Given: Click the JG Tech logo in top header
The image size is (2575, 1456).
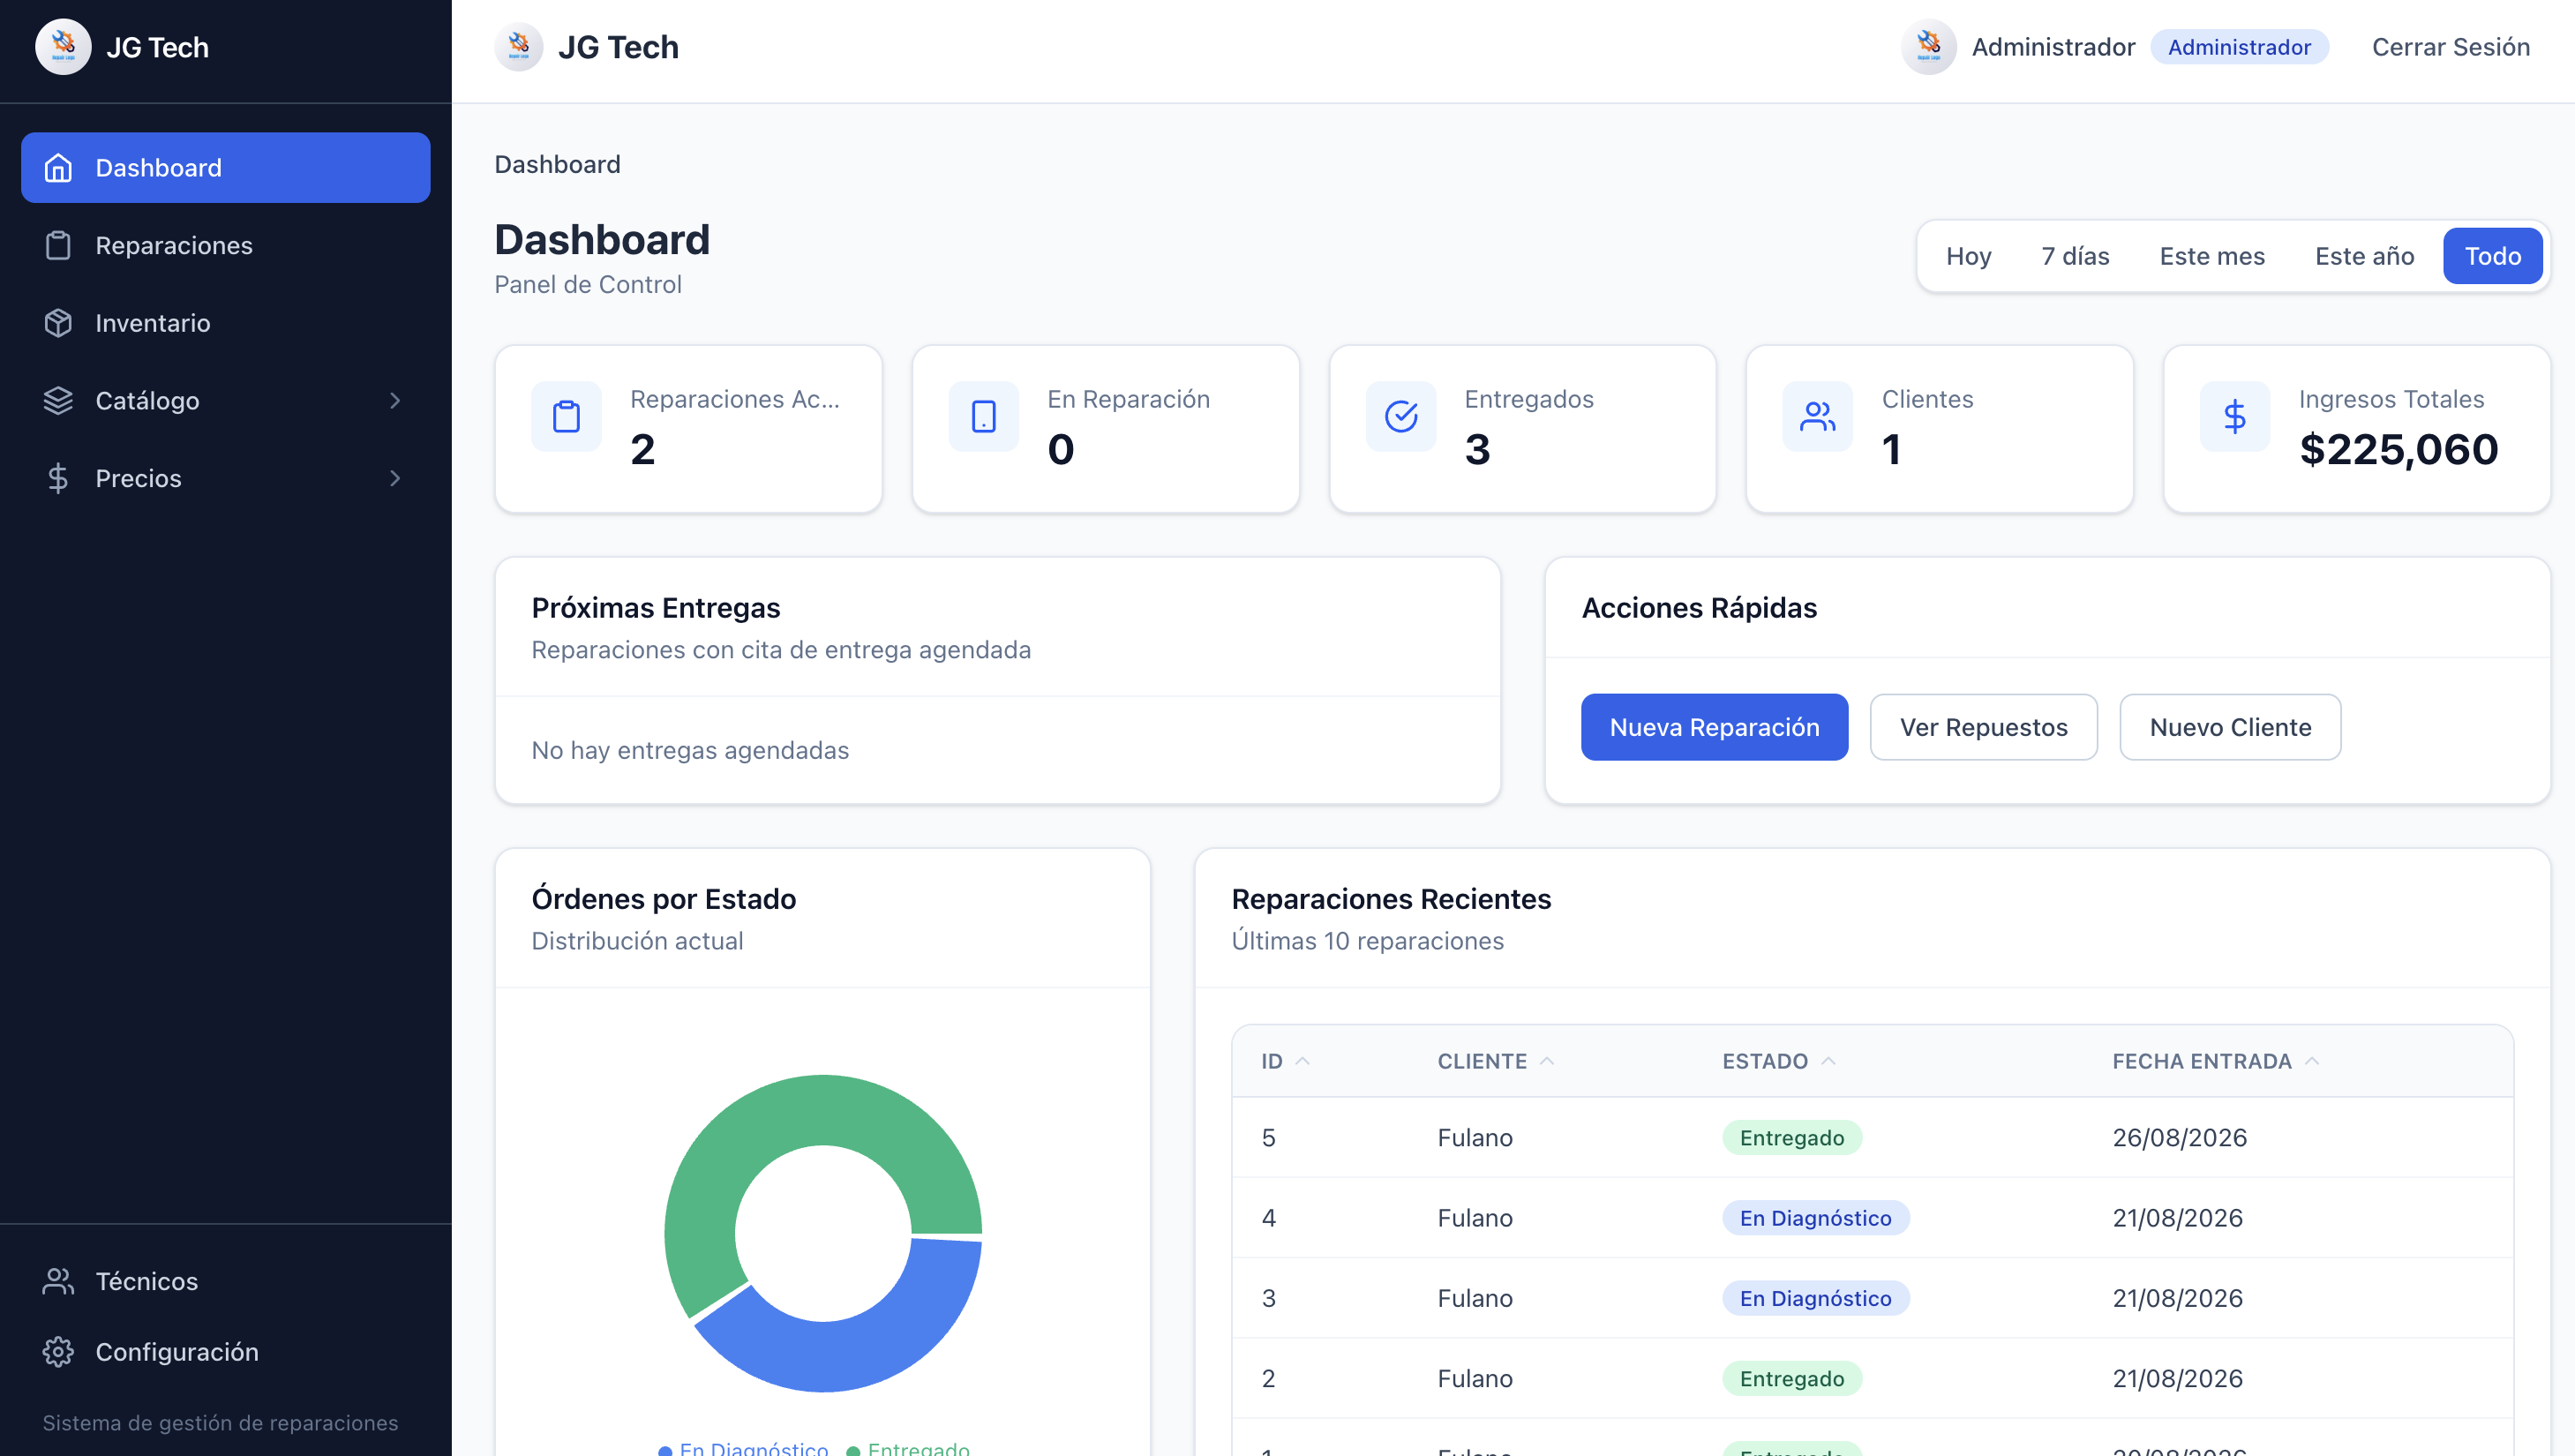Looking at the screenshot, I should [x=519, y=47].
